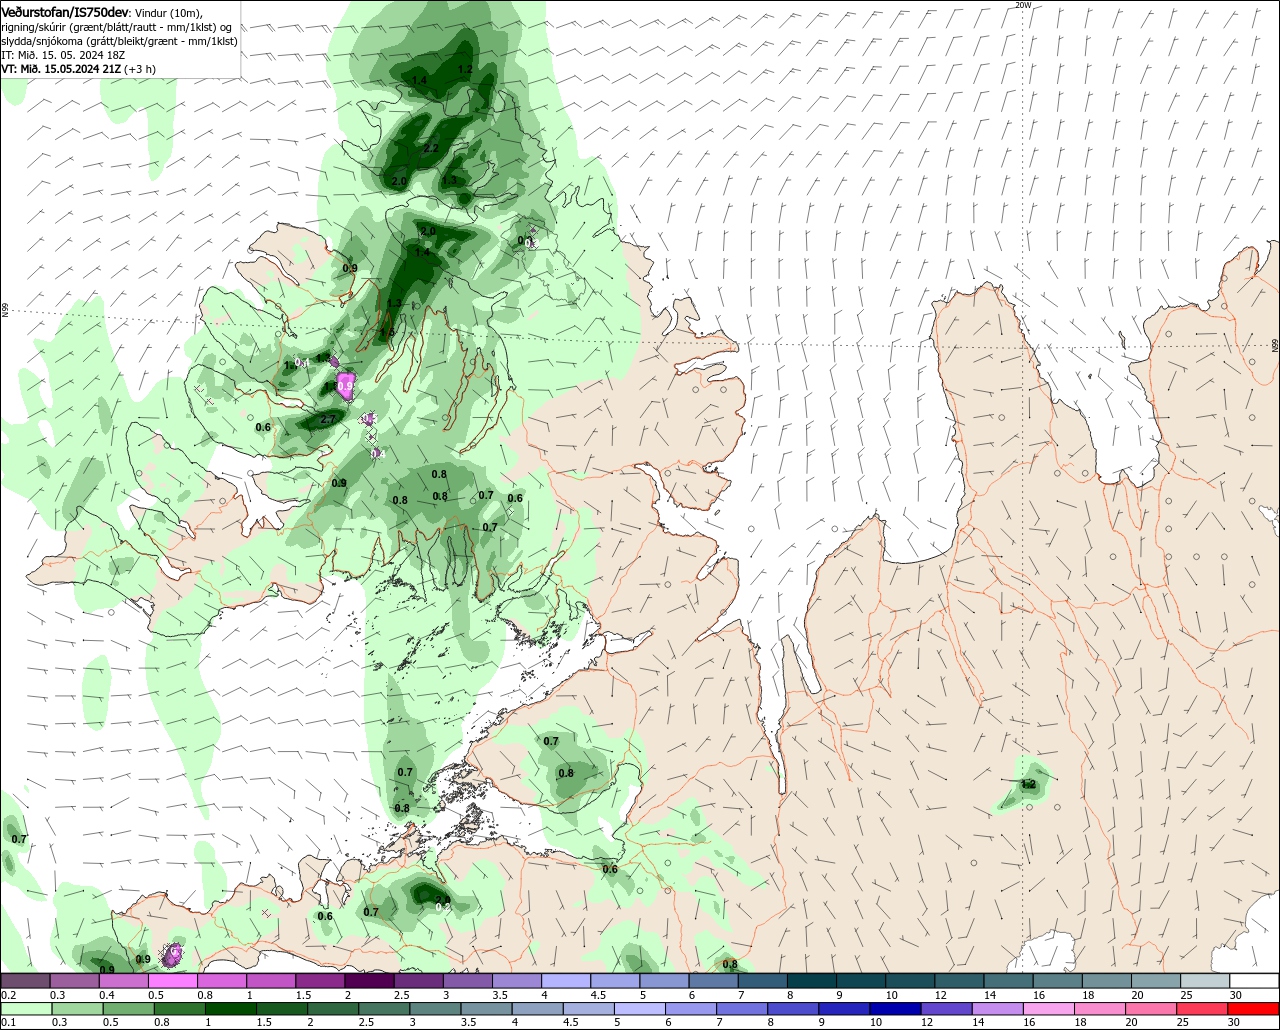Click the 2.2 precipitation value on the map
Image resolution: width=1280 pixels, height=1030 pixels.
click(431, 148)
